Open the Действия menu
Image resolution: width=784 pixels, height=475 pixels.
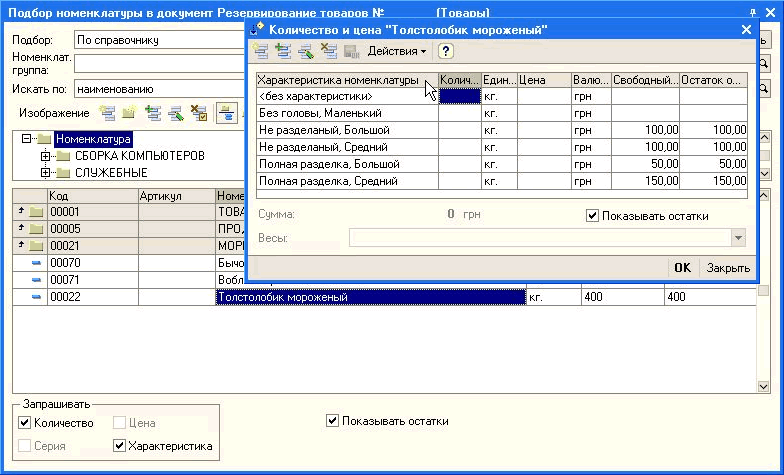coord(396,51)
